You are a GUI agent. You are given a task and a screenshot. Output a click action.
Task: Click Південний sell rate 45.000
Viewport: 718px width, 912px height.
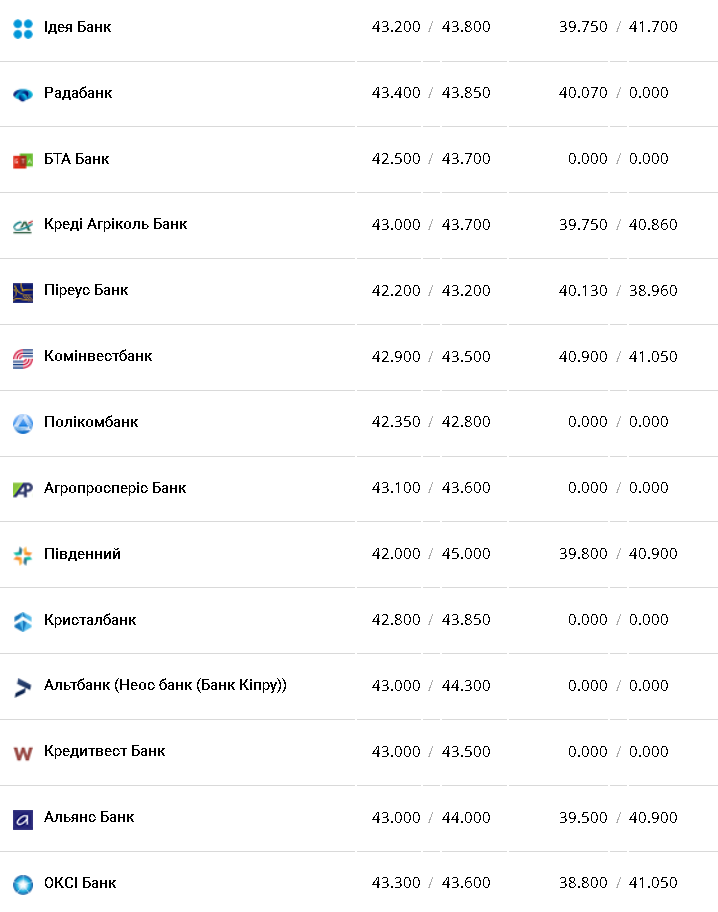466,554
